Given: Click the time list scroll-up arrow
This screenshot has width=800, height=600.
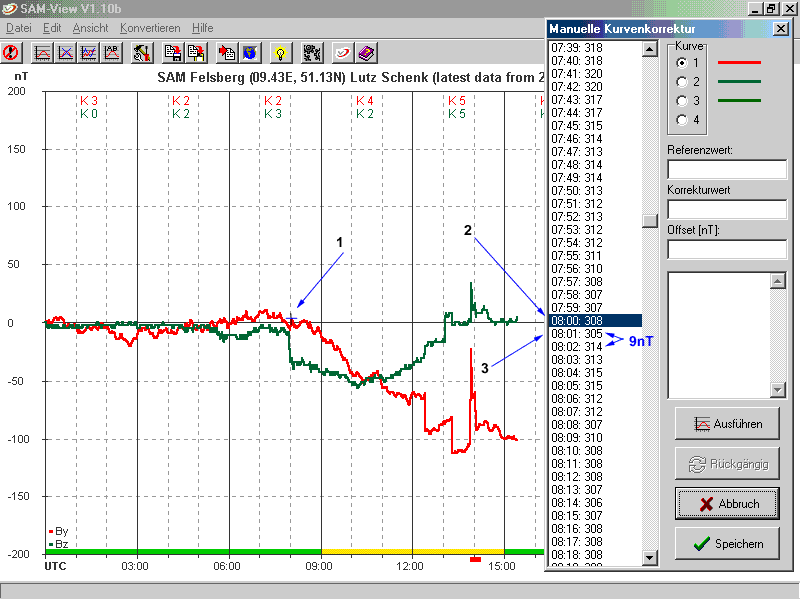Looking at the screenshot, I should pyautogui.click(x=649, y=49).
